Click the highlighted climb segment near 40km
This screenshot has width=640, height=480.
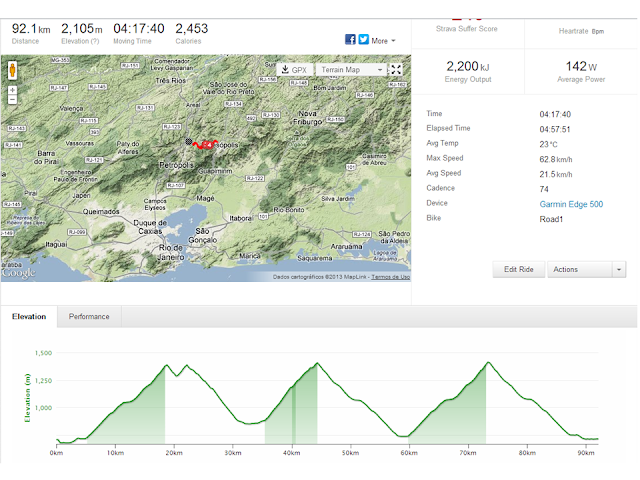(x=293, y=414)
